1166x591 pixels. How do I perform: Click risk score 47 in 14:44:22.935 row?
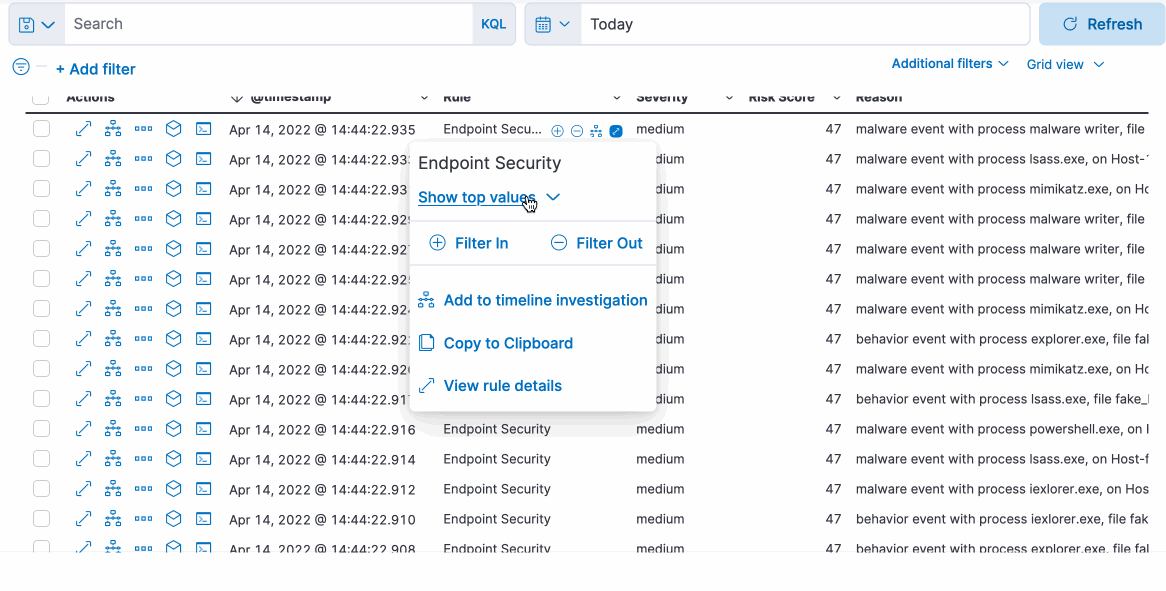tap(833, 129)
